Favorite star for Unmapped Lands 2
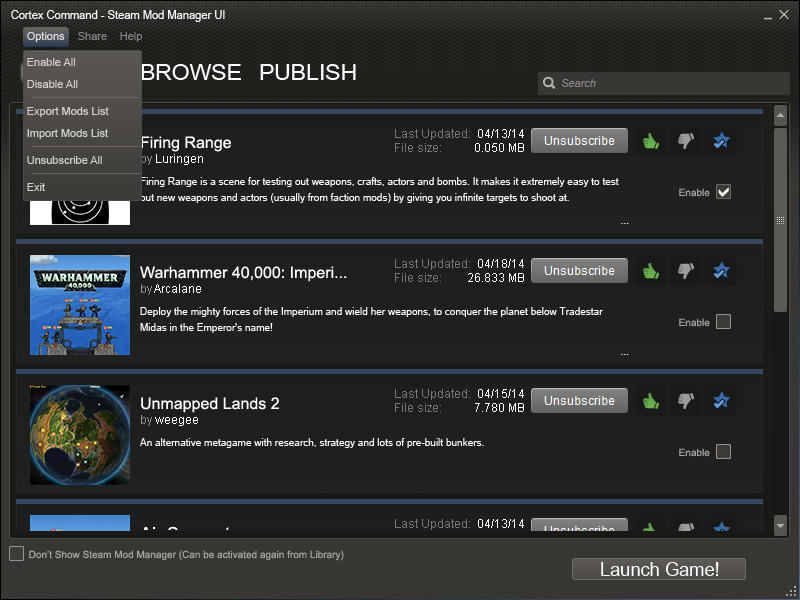800x600 pixels. coord(721,401)
